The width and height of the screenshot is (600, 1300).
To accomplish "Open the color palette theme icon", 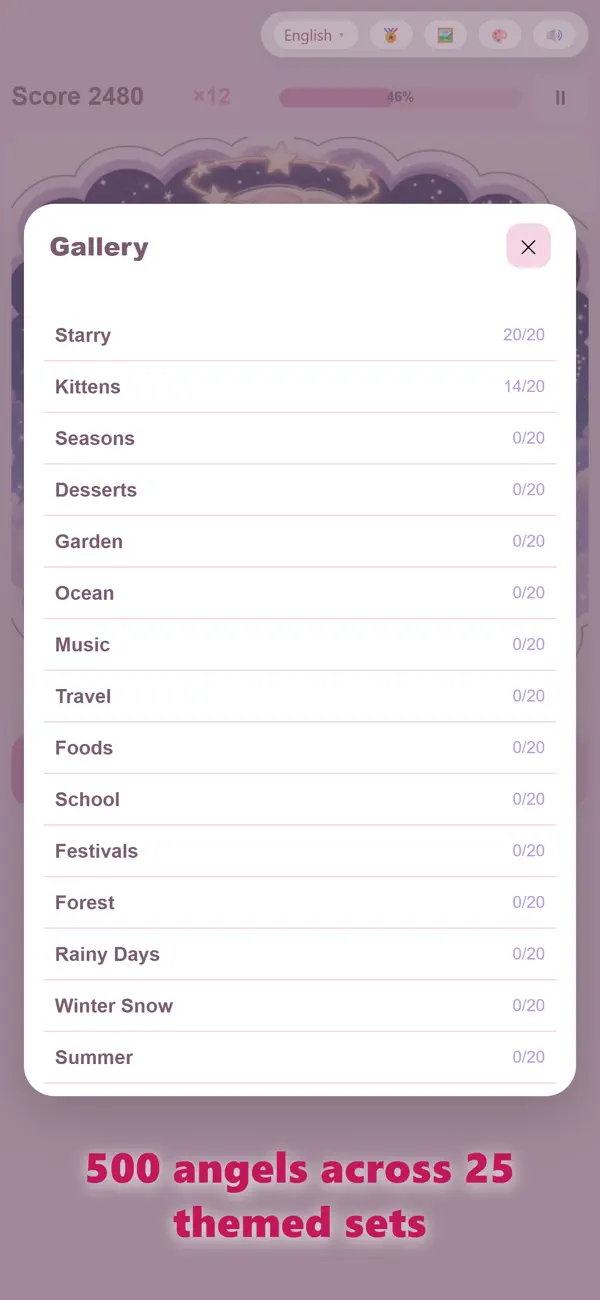I will click(x=499, y=35).
